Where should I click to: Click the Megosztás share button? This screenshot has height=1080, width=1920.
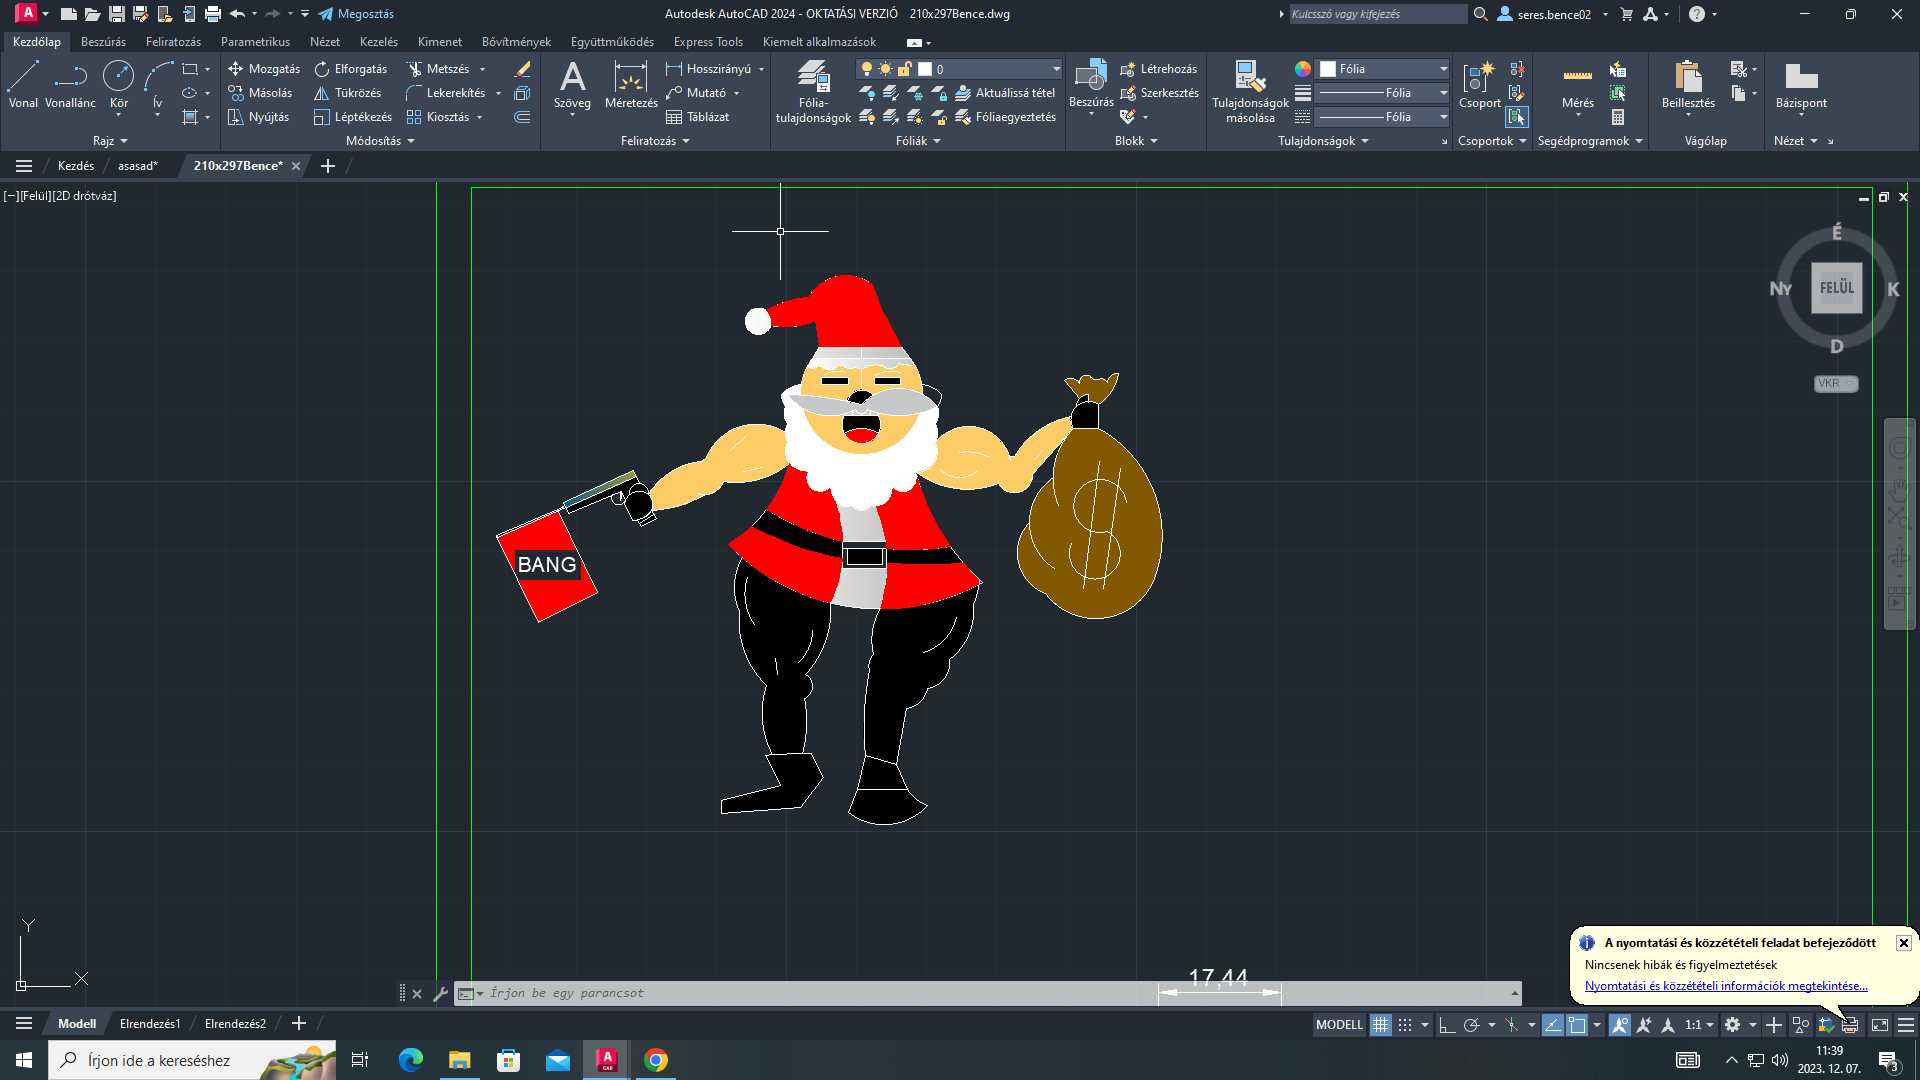[356, 14]
